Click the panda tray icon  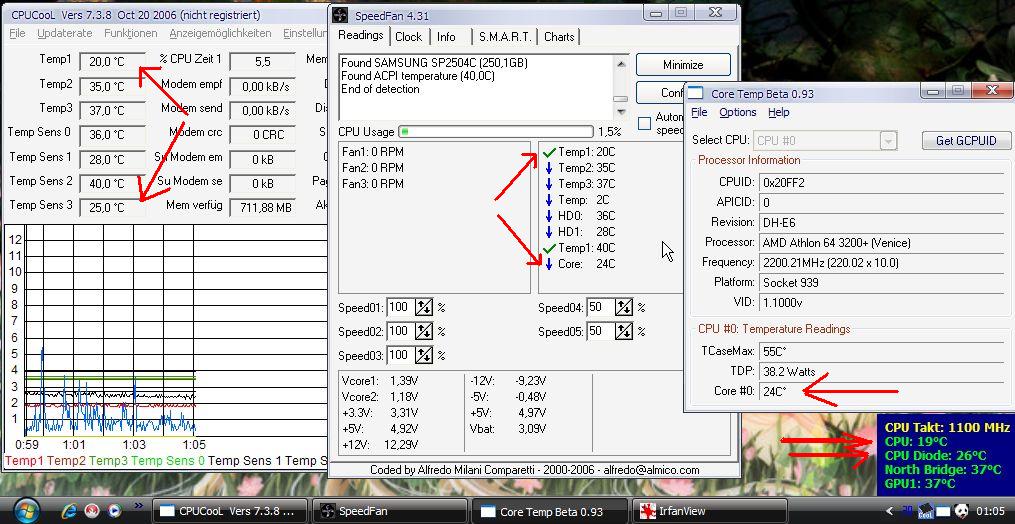pos(963,511)
